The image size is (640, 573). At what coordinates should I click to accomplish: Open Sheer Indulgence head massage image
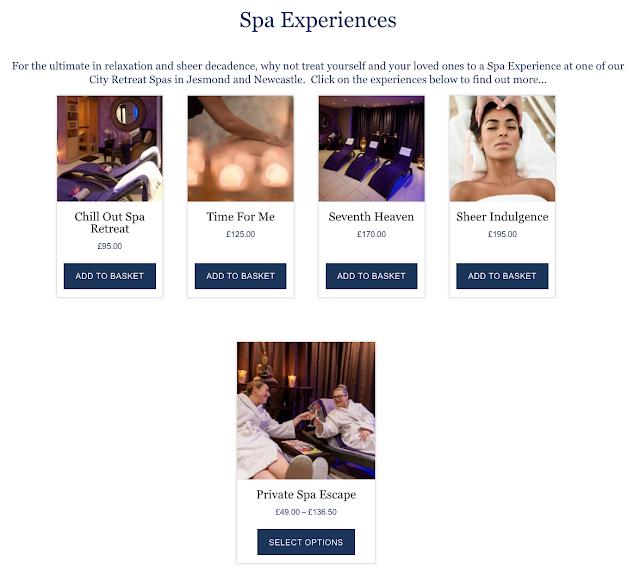pyautogui.click(x=502, y=149)
